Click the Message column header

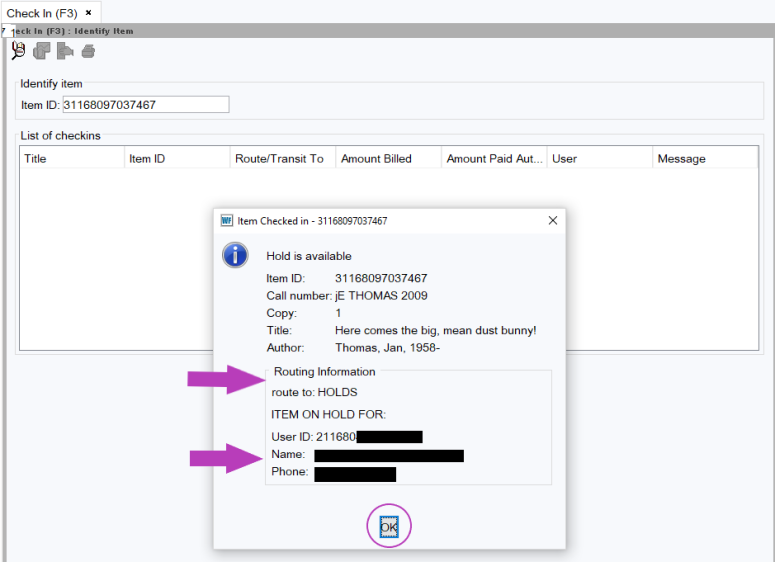pos(704,158)
